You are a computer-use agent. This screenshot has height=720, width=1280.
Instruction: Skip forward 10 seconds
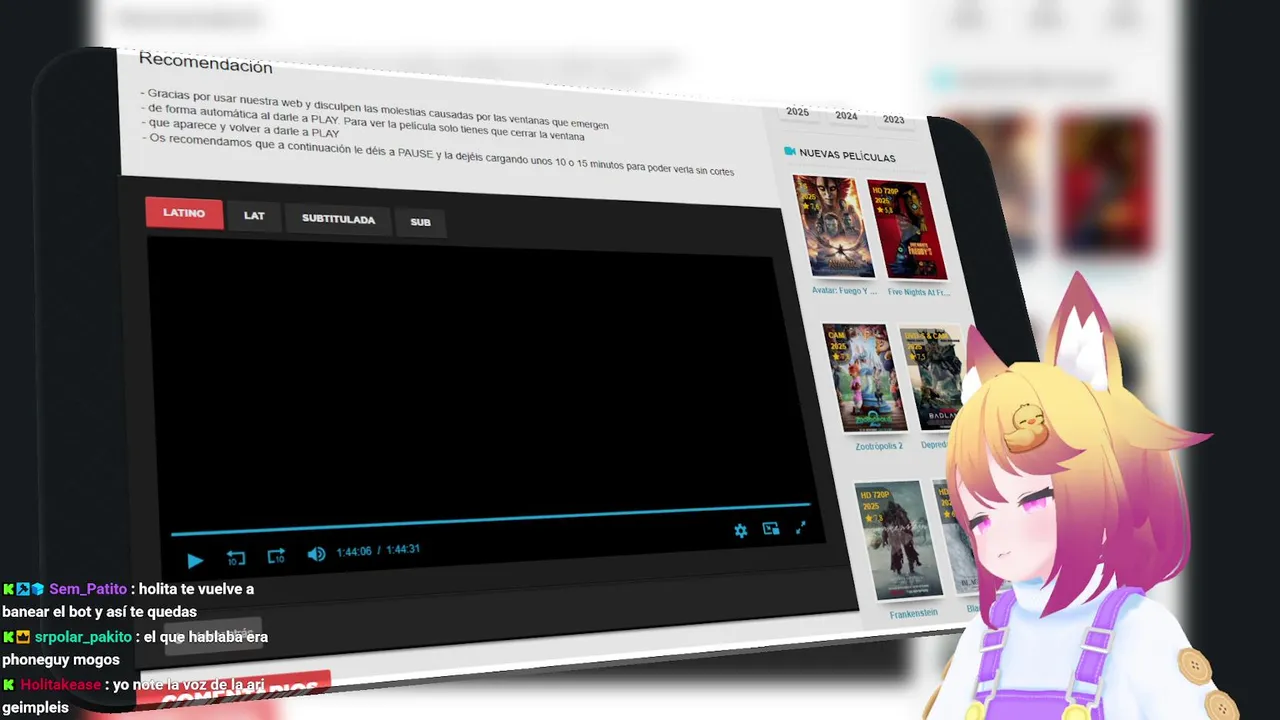coord(276,556)
